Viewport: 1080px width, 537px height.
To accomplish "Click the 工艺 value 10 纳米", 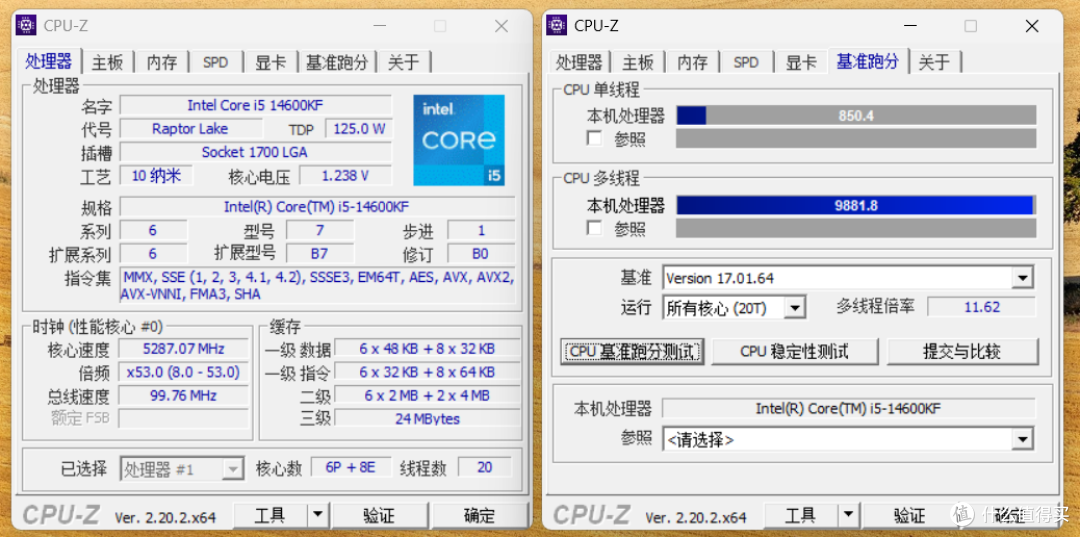I will [156, 176].
